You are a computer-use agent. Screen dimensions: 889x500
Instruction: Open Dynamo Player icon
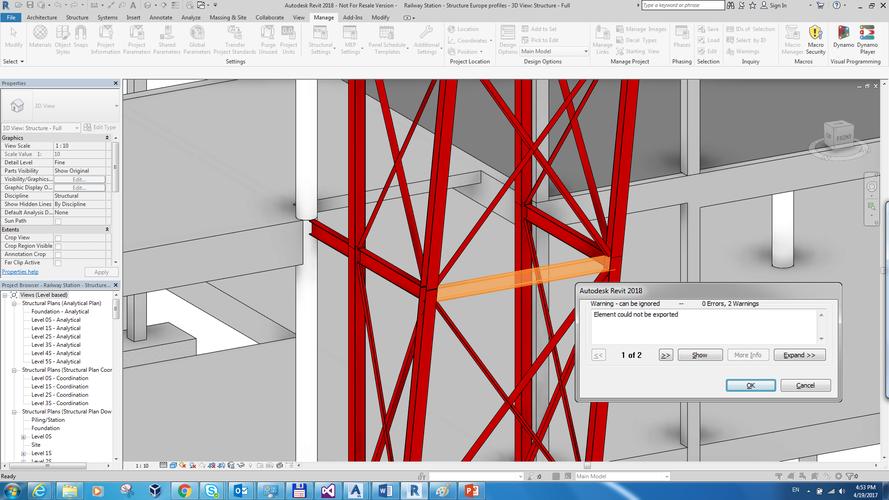(x=867, y=40)
